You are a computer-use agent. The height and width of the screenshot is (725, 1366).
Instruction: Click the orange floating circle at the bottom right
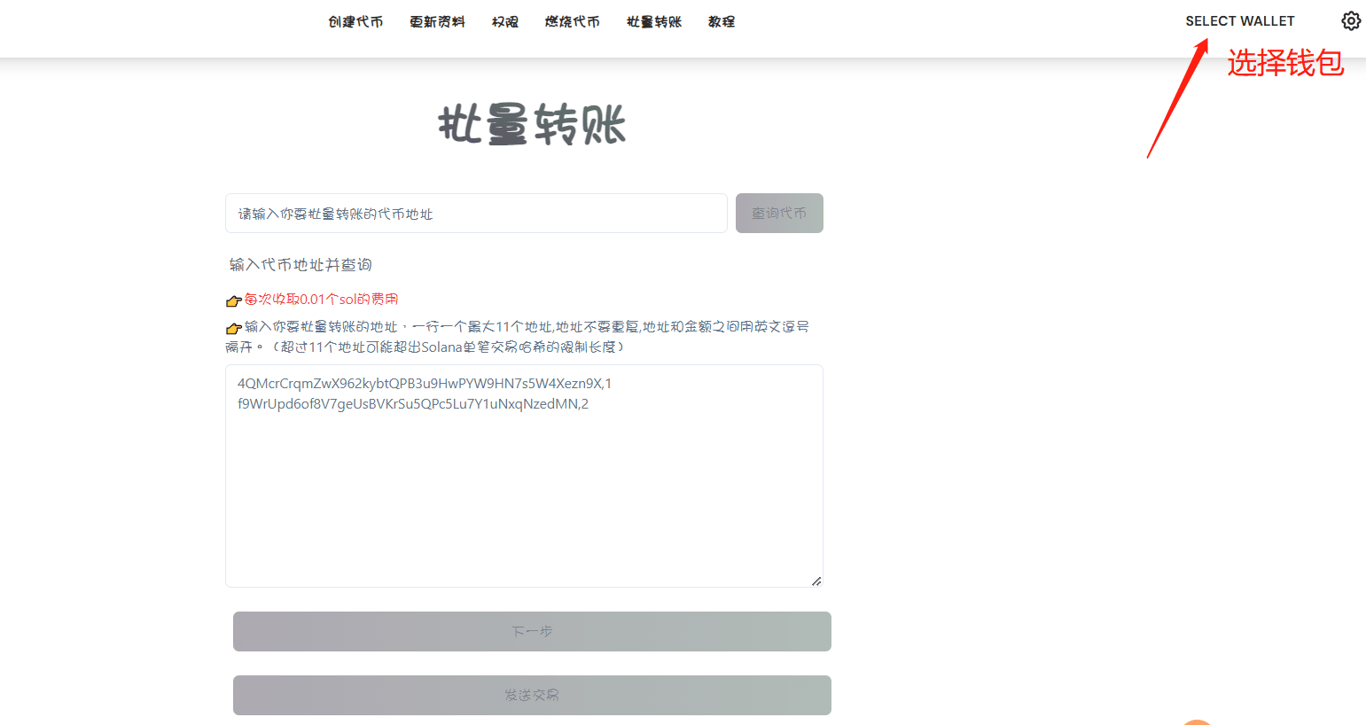pyautogui.click(x=1196, y=722)
